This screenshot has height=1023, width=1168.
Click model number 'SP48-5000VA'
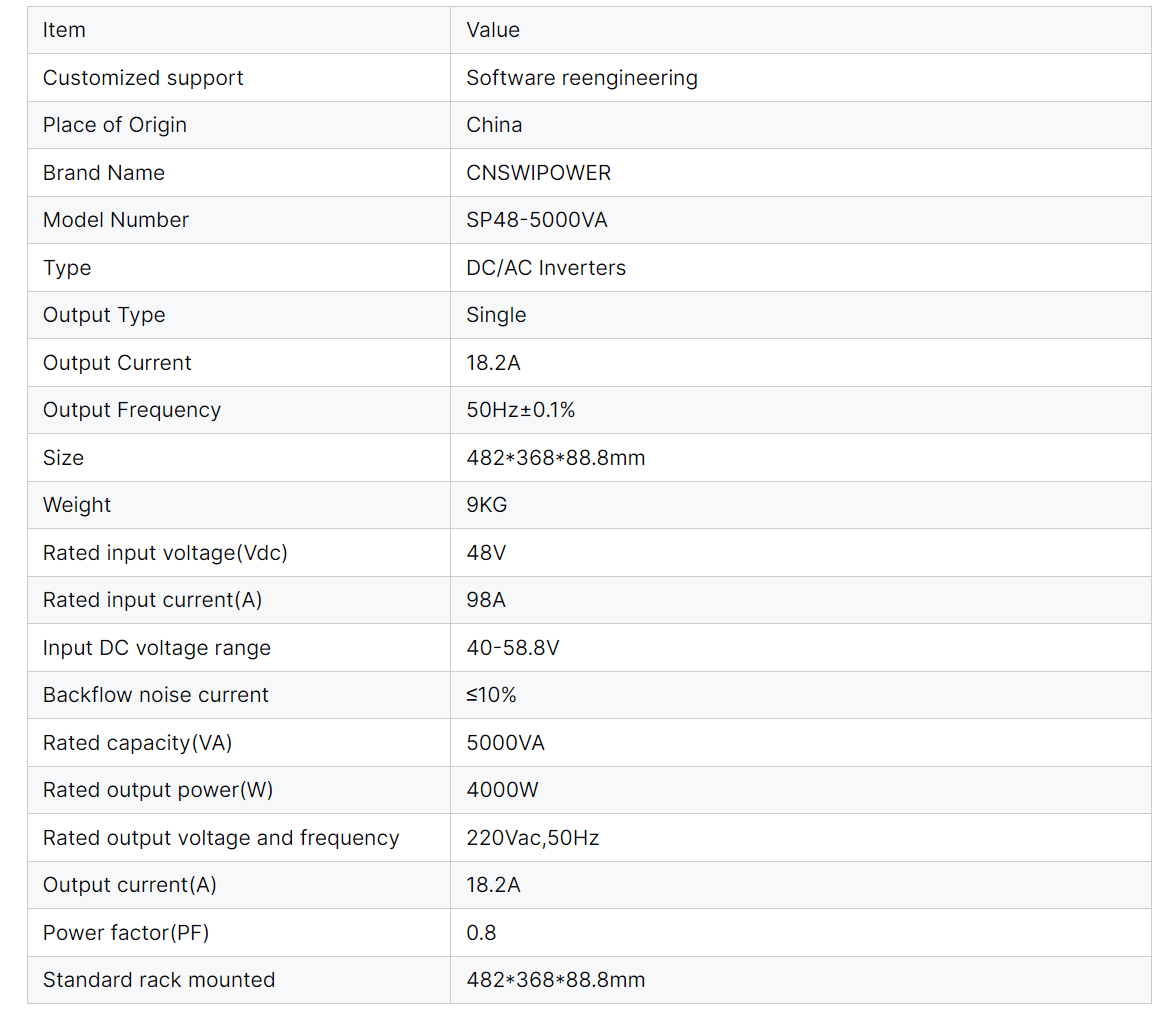[536, 220]
